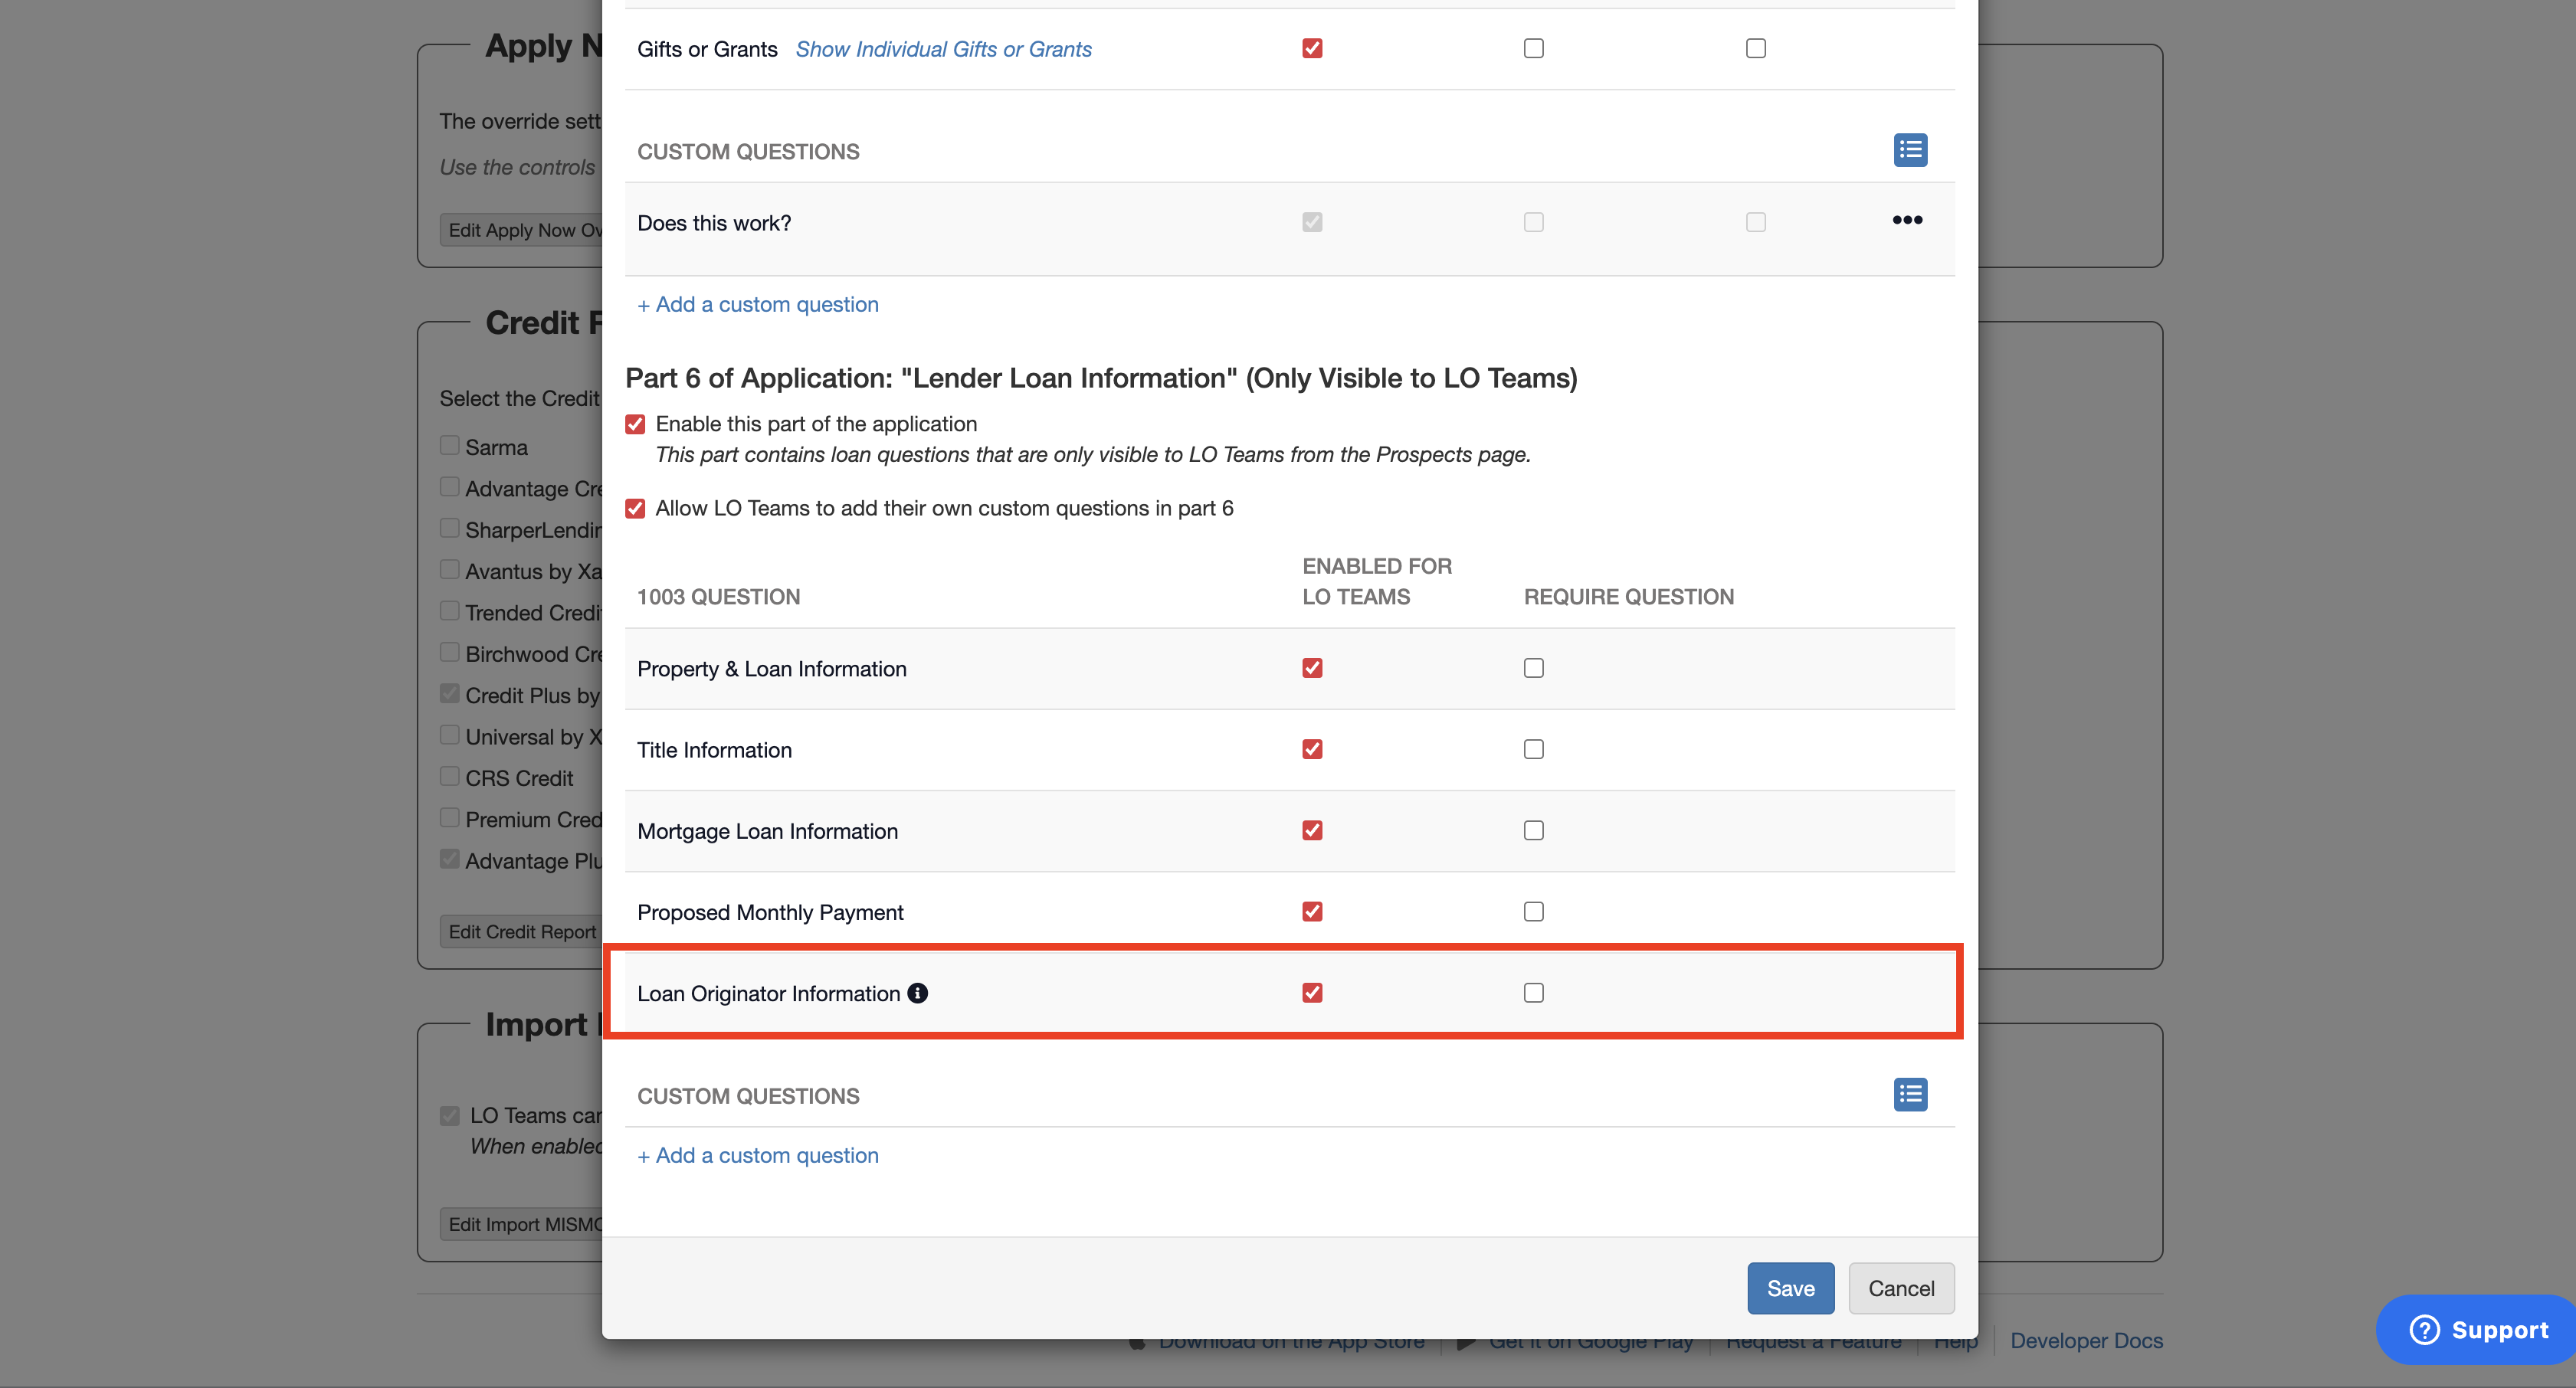Uncheck 'Allow LO Teams to add their own custom questions'
The width and height of the screenshot is (2576, 1388).
[x=635, y=508]
